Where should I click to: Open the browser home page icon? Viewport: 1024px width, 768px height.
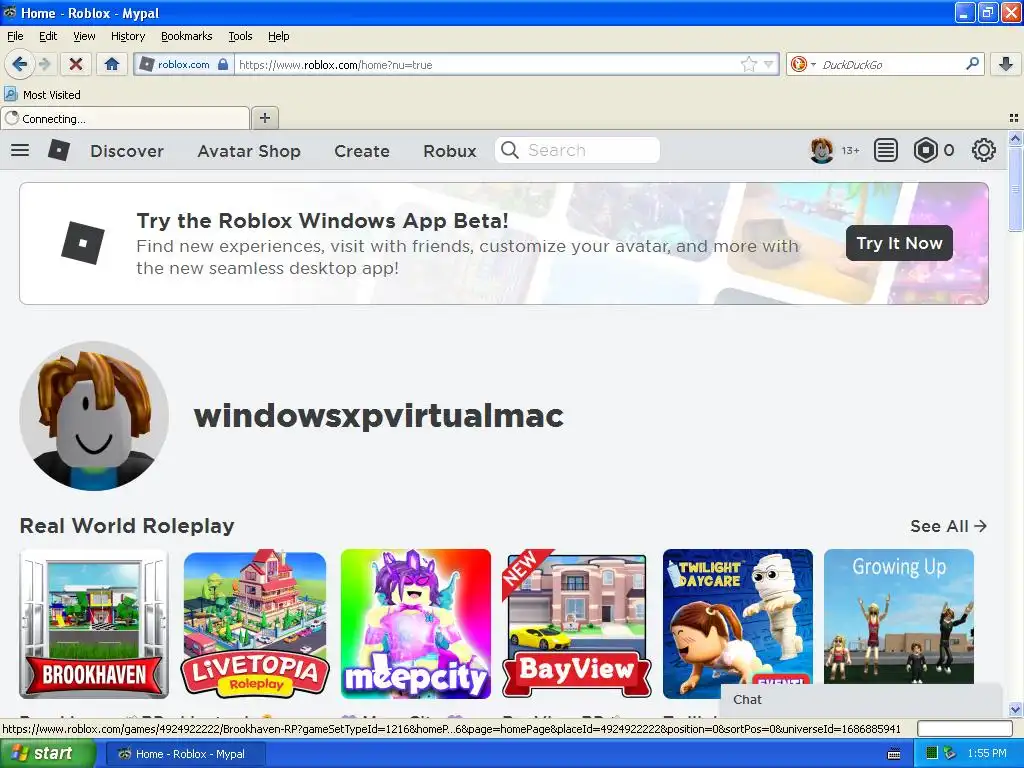(x=112, y=64)
